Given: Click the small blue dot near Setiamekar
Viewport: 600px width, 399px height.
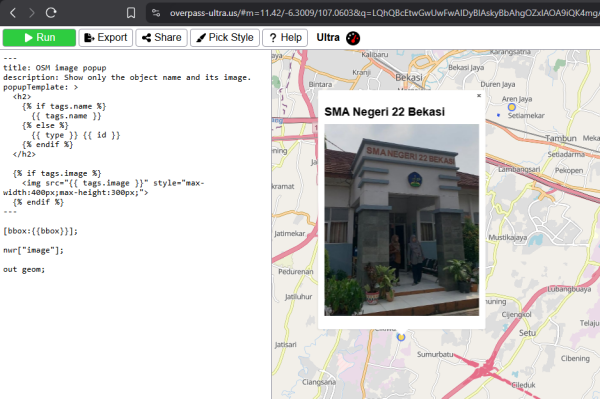Looking at the screenshot, I should (x=498, y=115).
